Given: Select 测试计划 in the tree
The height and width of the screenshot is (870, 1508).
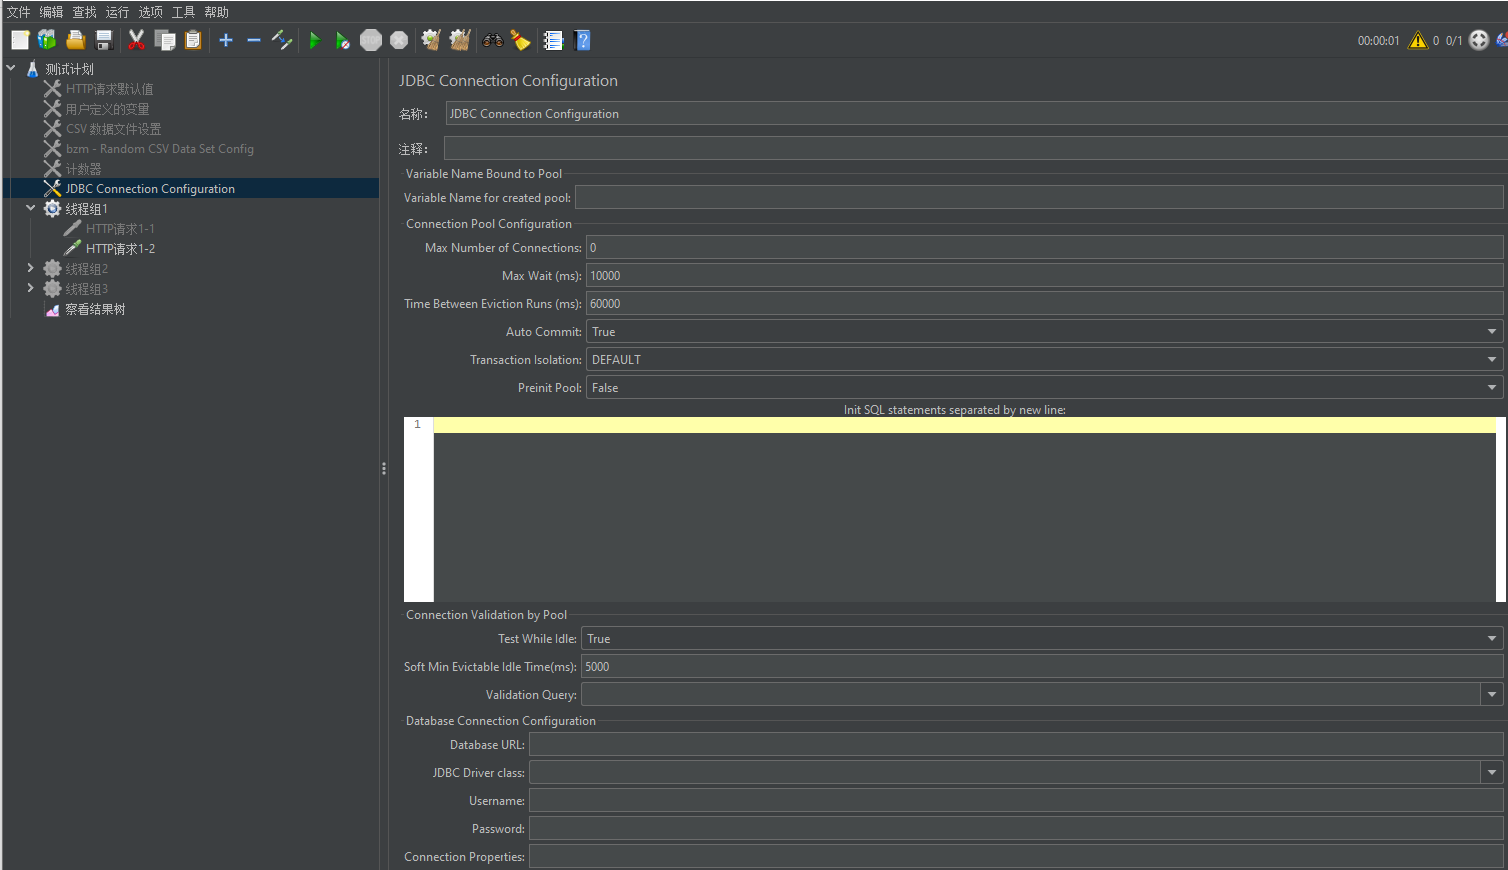Looking at the screenshot, I should 69,69.
